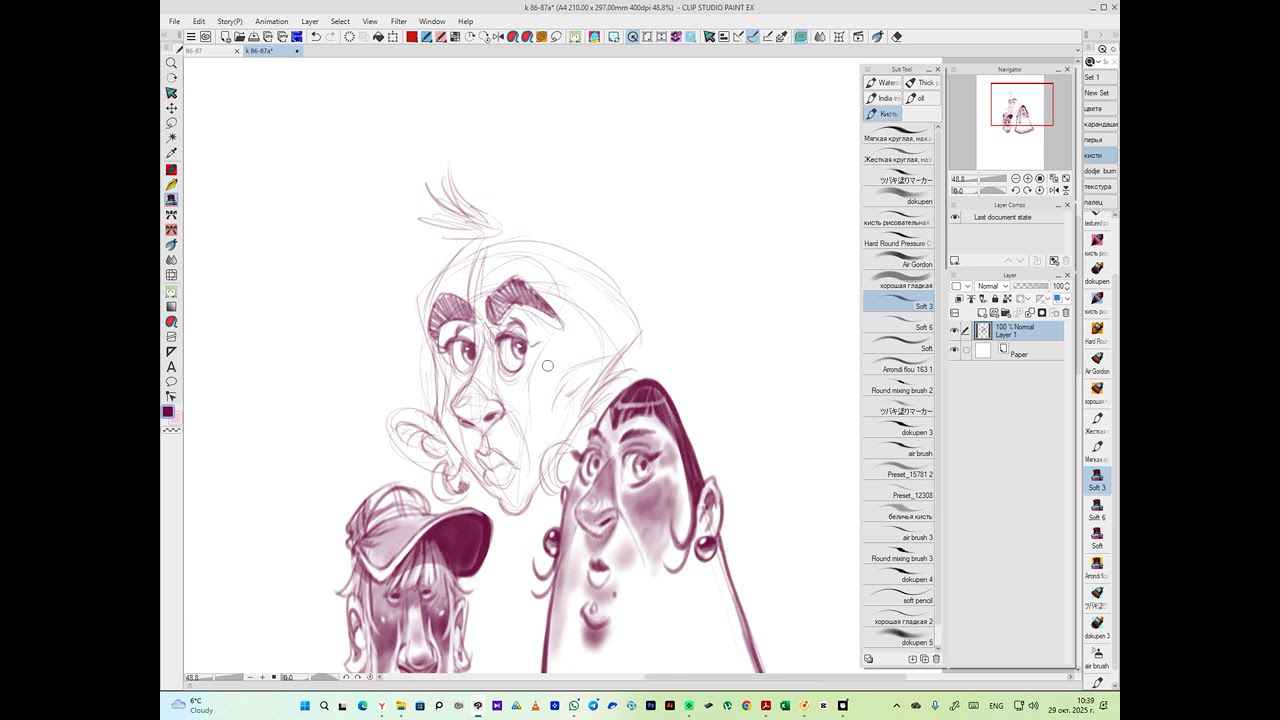This screenshot has height=720, width=1280.
Task: Open the Story(P) menu
Action: (230, 21)
